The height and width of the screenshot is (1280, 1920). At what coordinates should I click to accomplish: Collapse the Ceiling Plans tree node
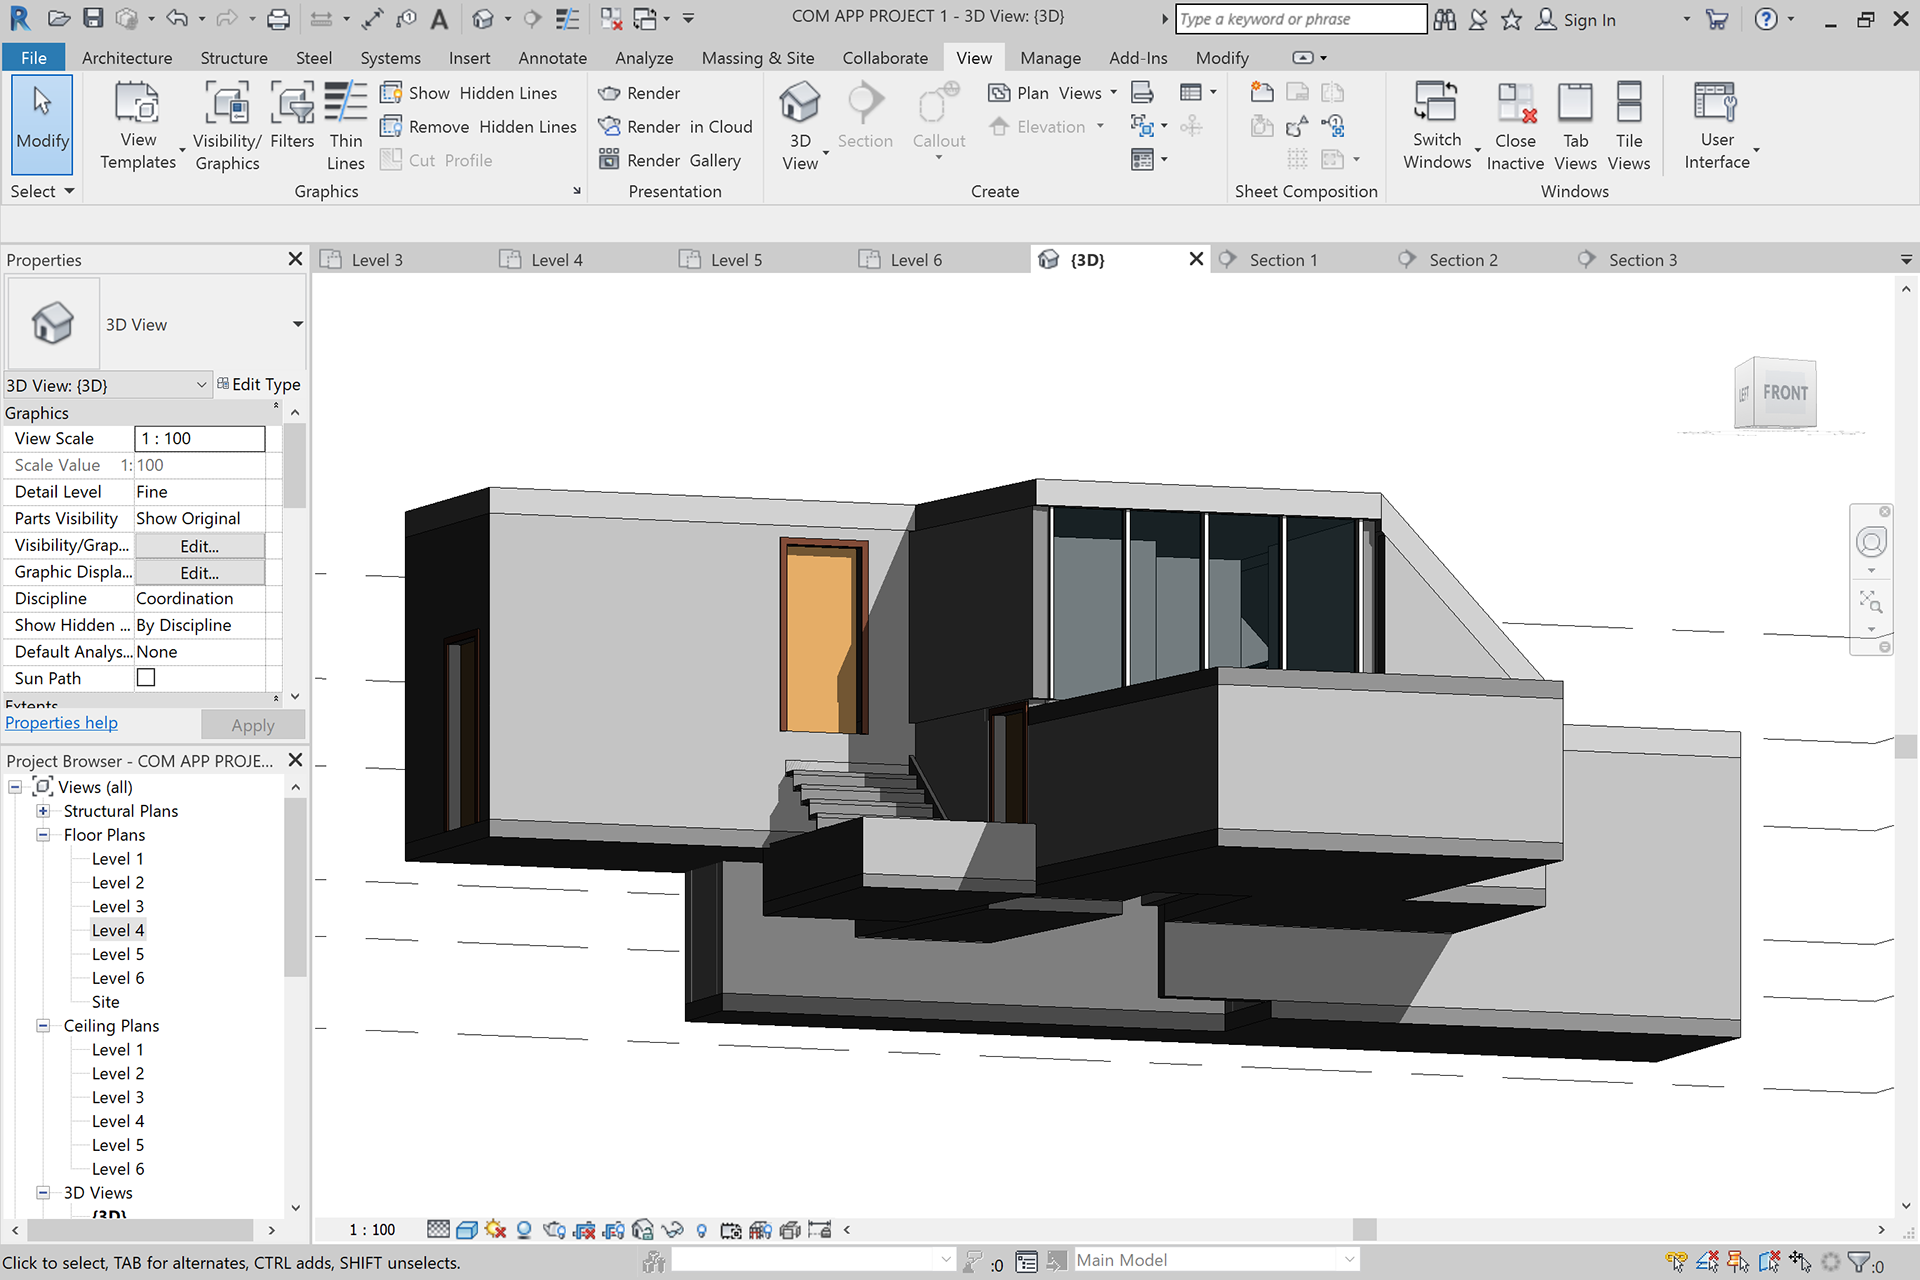point(43,1026)
